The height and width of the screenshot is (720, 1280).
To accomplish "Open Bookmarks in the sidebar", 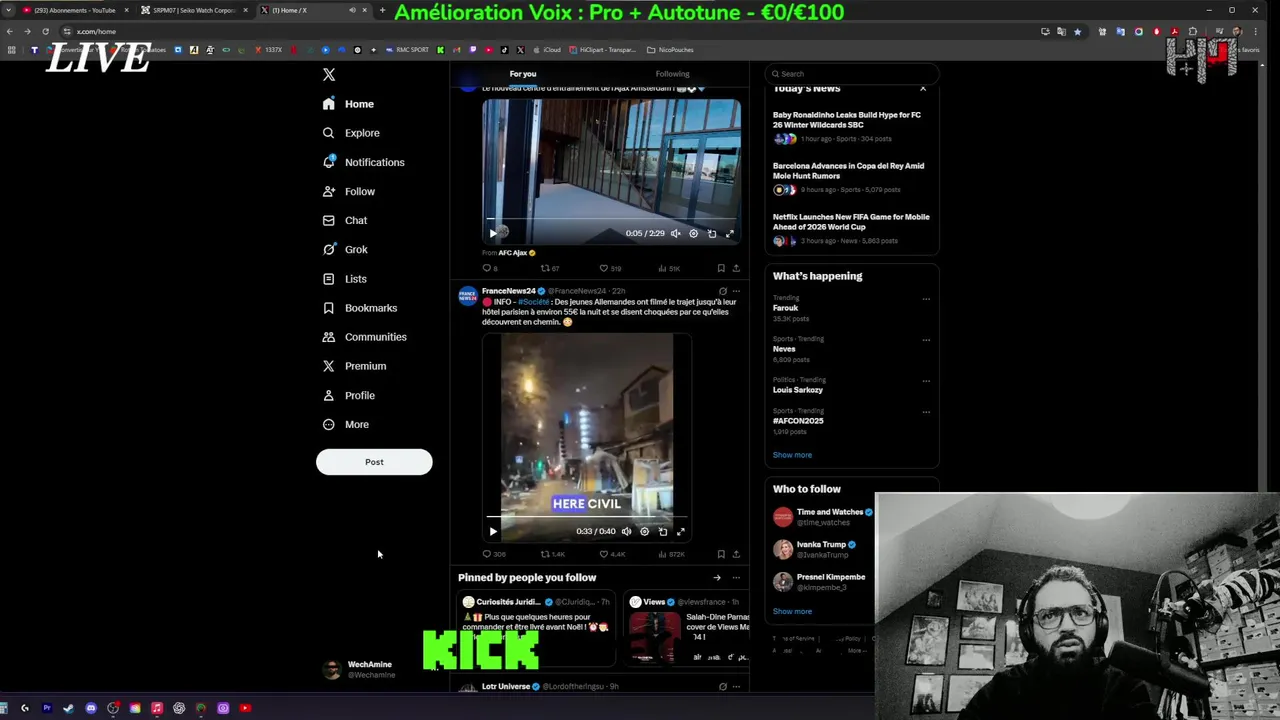I will 360,308.
